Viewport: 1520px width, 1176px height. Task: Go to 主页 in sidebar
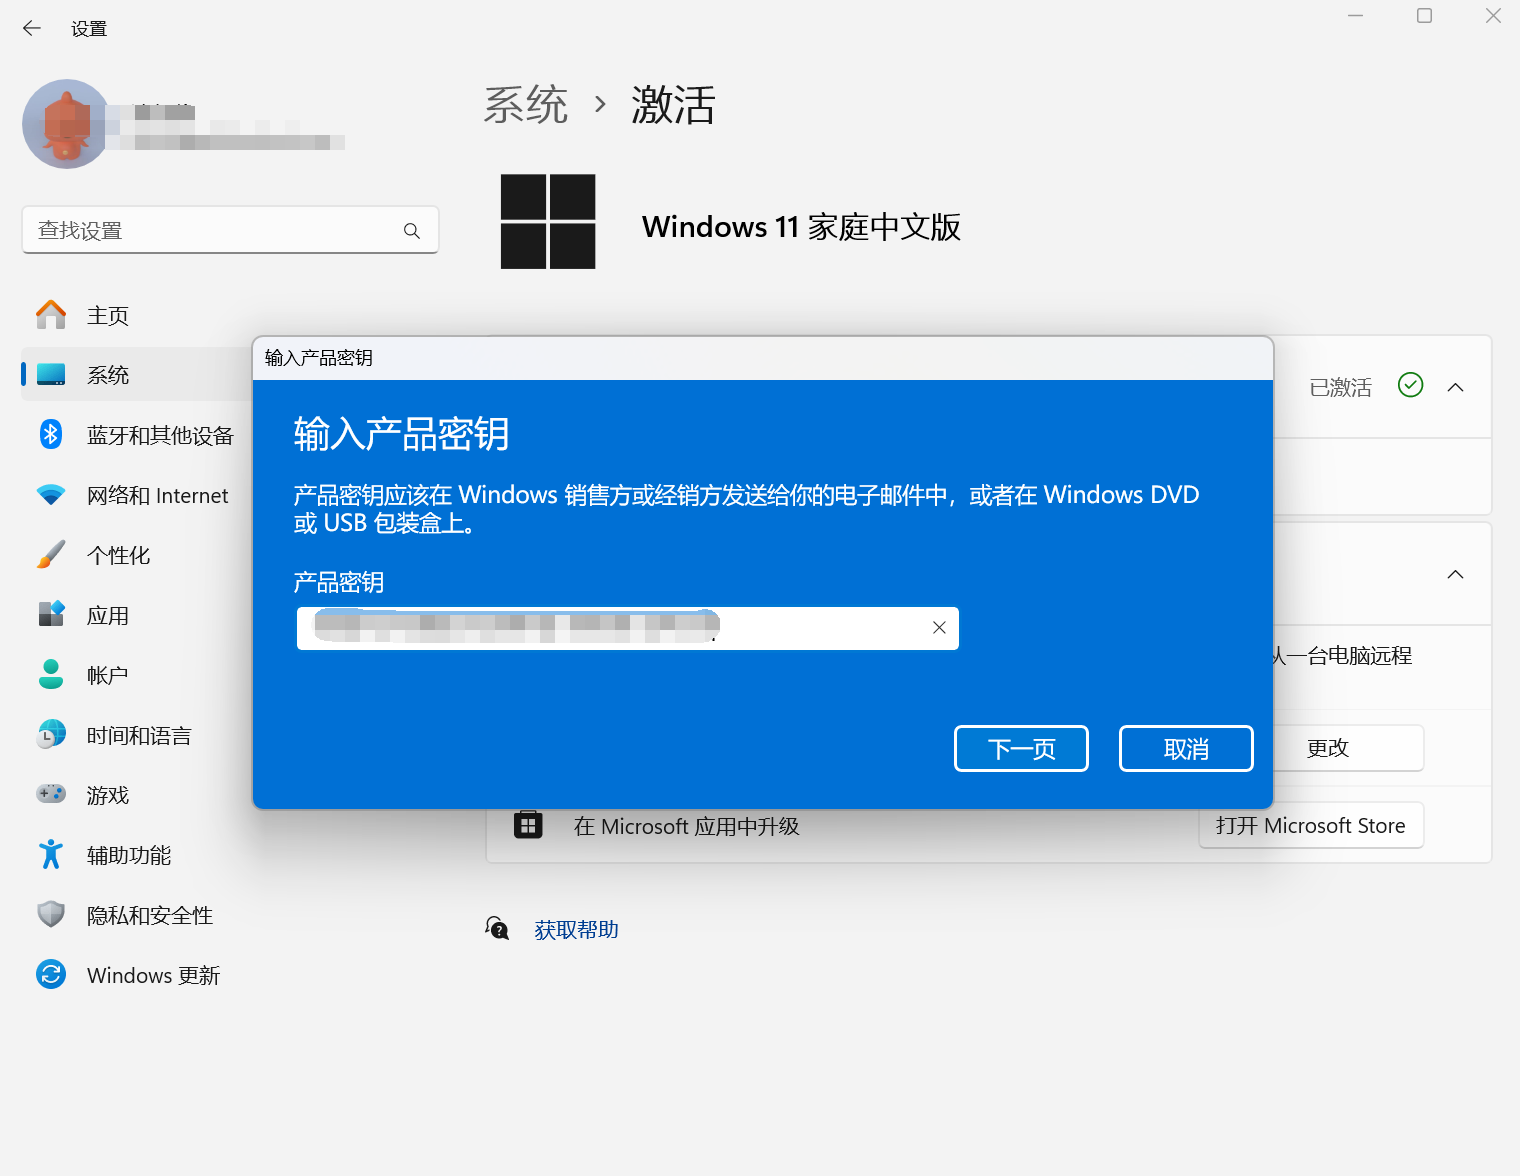108,316
